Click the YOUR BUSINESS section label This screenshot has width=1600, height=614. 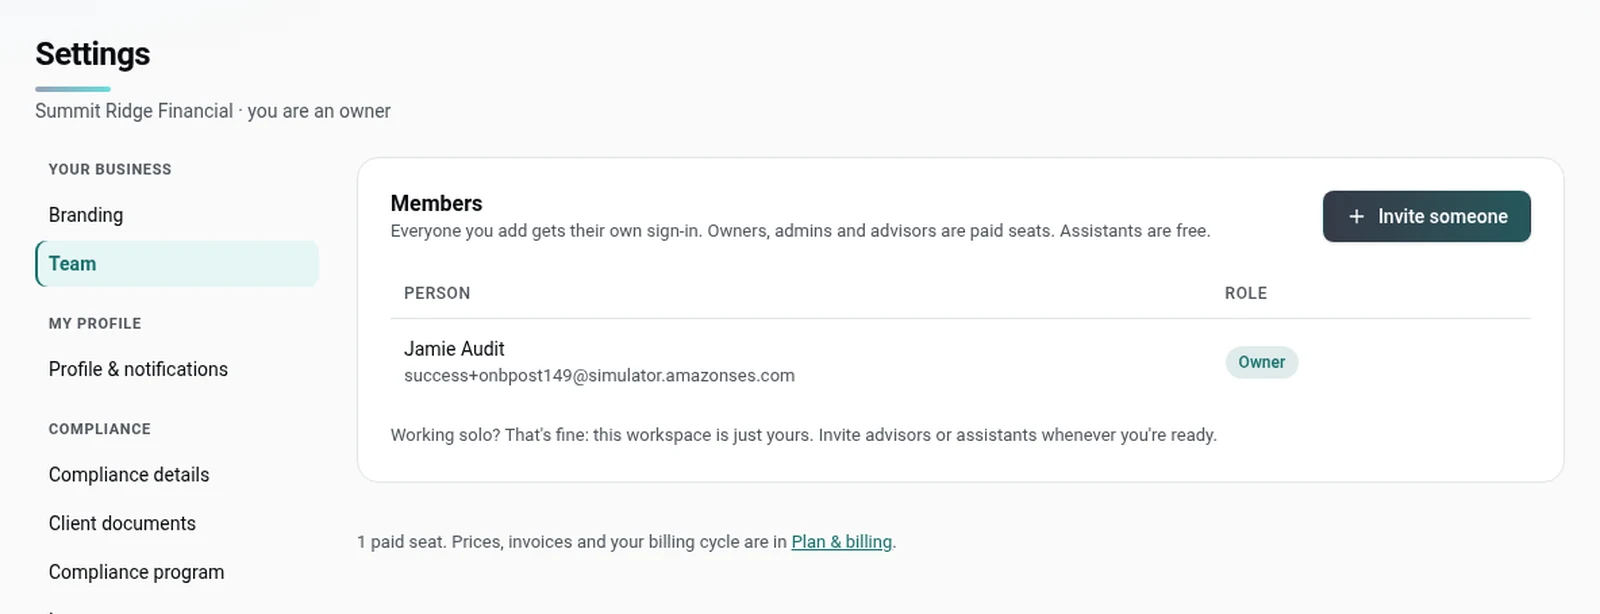(110, 170)
